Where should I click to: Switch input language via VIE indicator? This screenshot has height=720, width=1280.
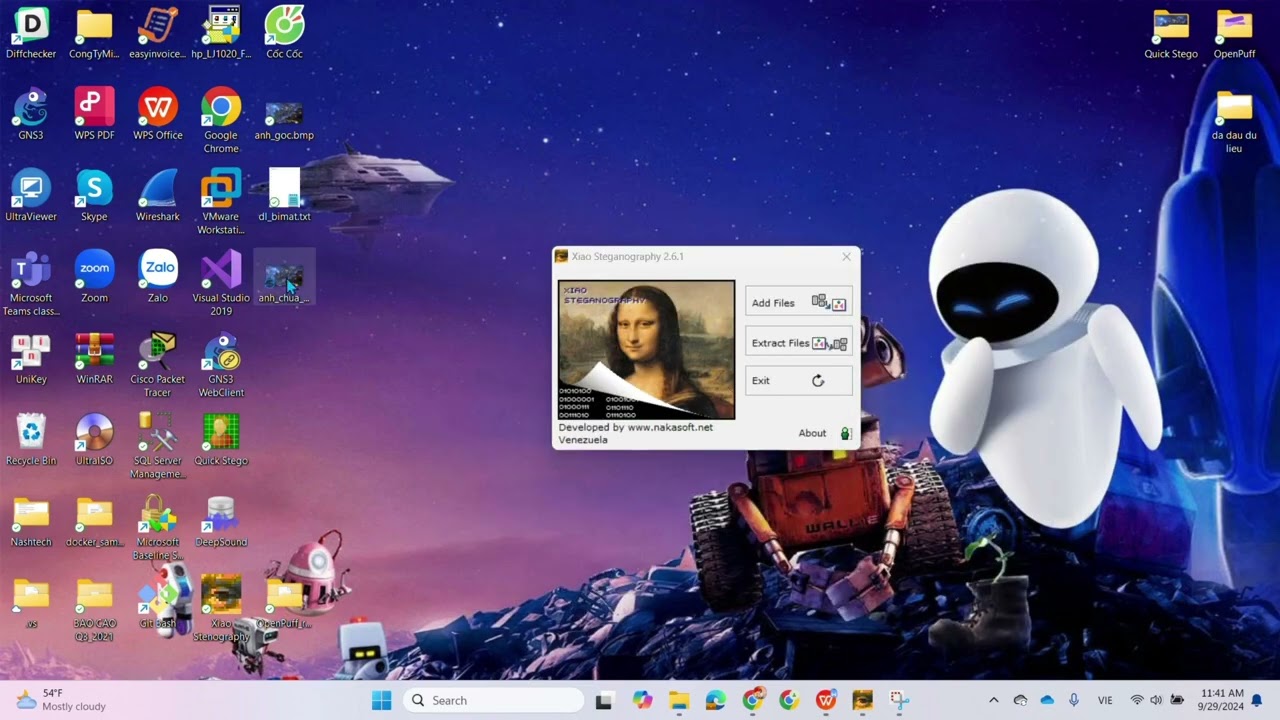pyautogui.click(x=1105, y=700)
